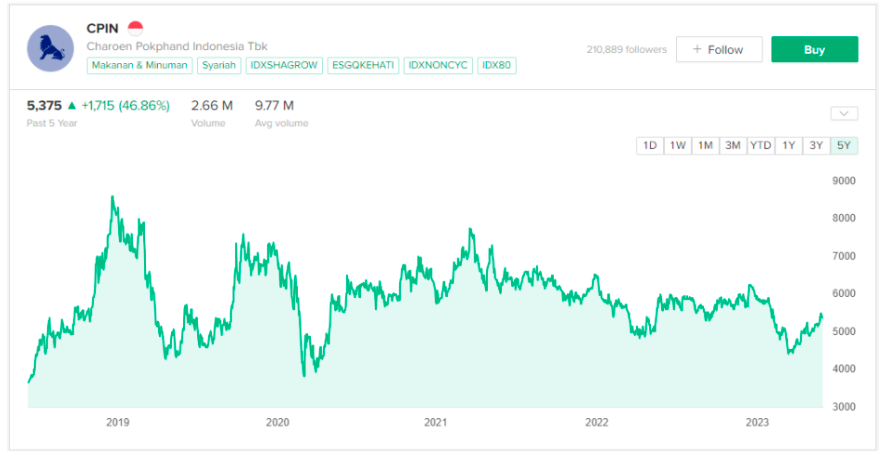Open the IDXSHAGROW index tag

[x=284, y=65]
